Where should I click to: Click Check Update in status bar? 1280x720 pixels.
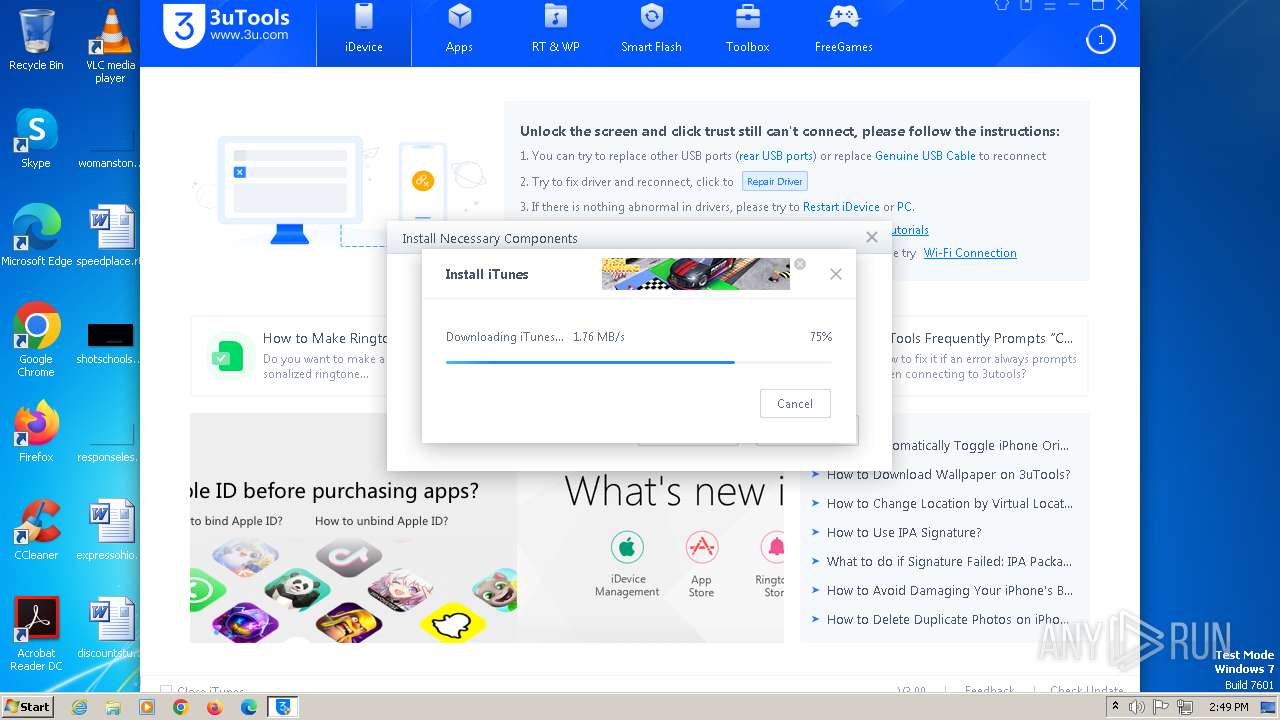[x=1087, y=690]
